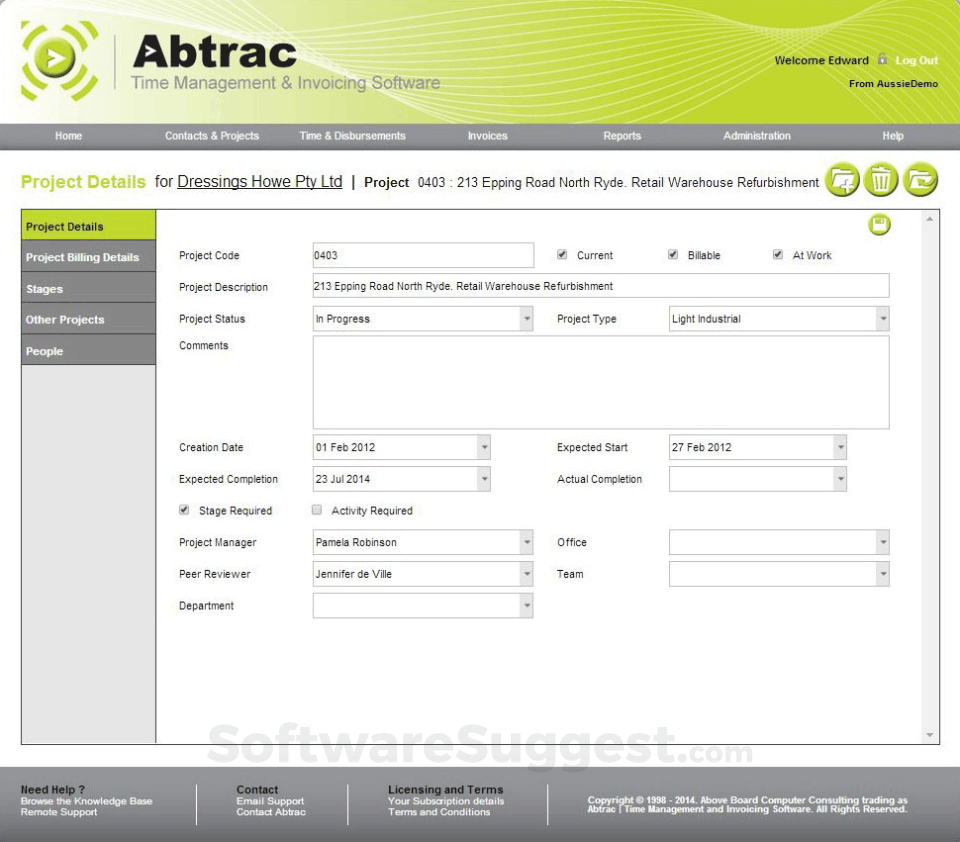The height and width of the screenshot is (842, 960).
Task: Click the delete project trash icon
Action: [881, 180]
